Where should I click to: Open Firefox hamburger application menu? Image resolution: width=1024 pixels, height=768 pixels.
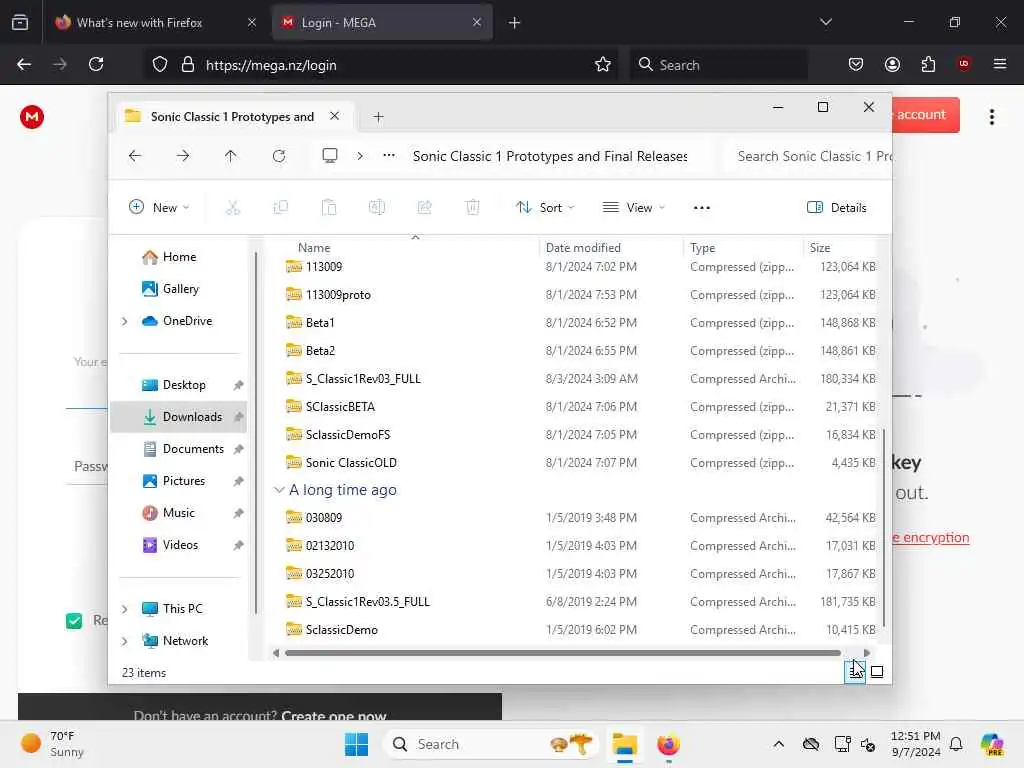(999, 64)
